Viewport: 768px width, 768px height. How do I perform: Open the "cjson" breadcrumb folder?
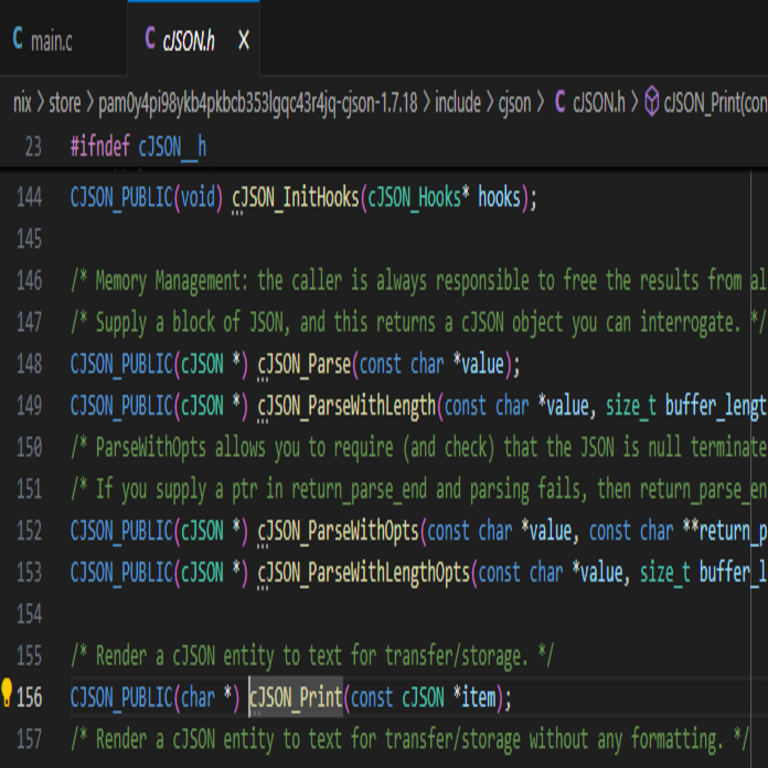[515, 102]
